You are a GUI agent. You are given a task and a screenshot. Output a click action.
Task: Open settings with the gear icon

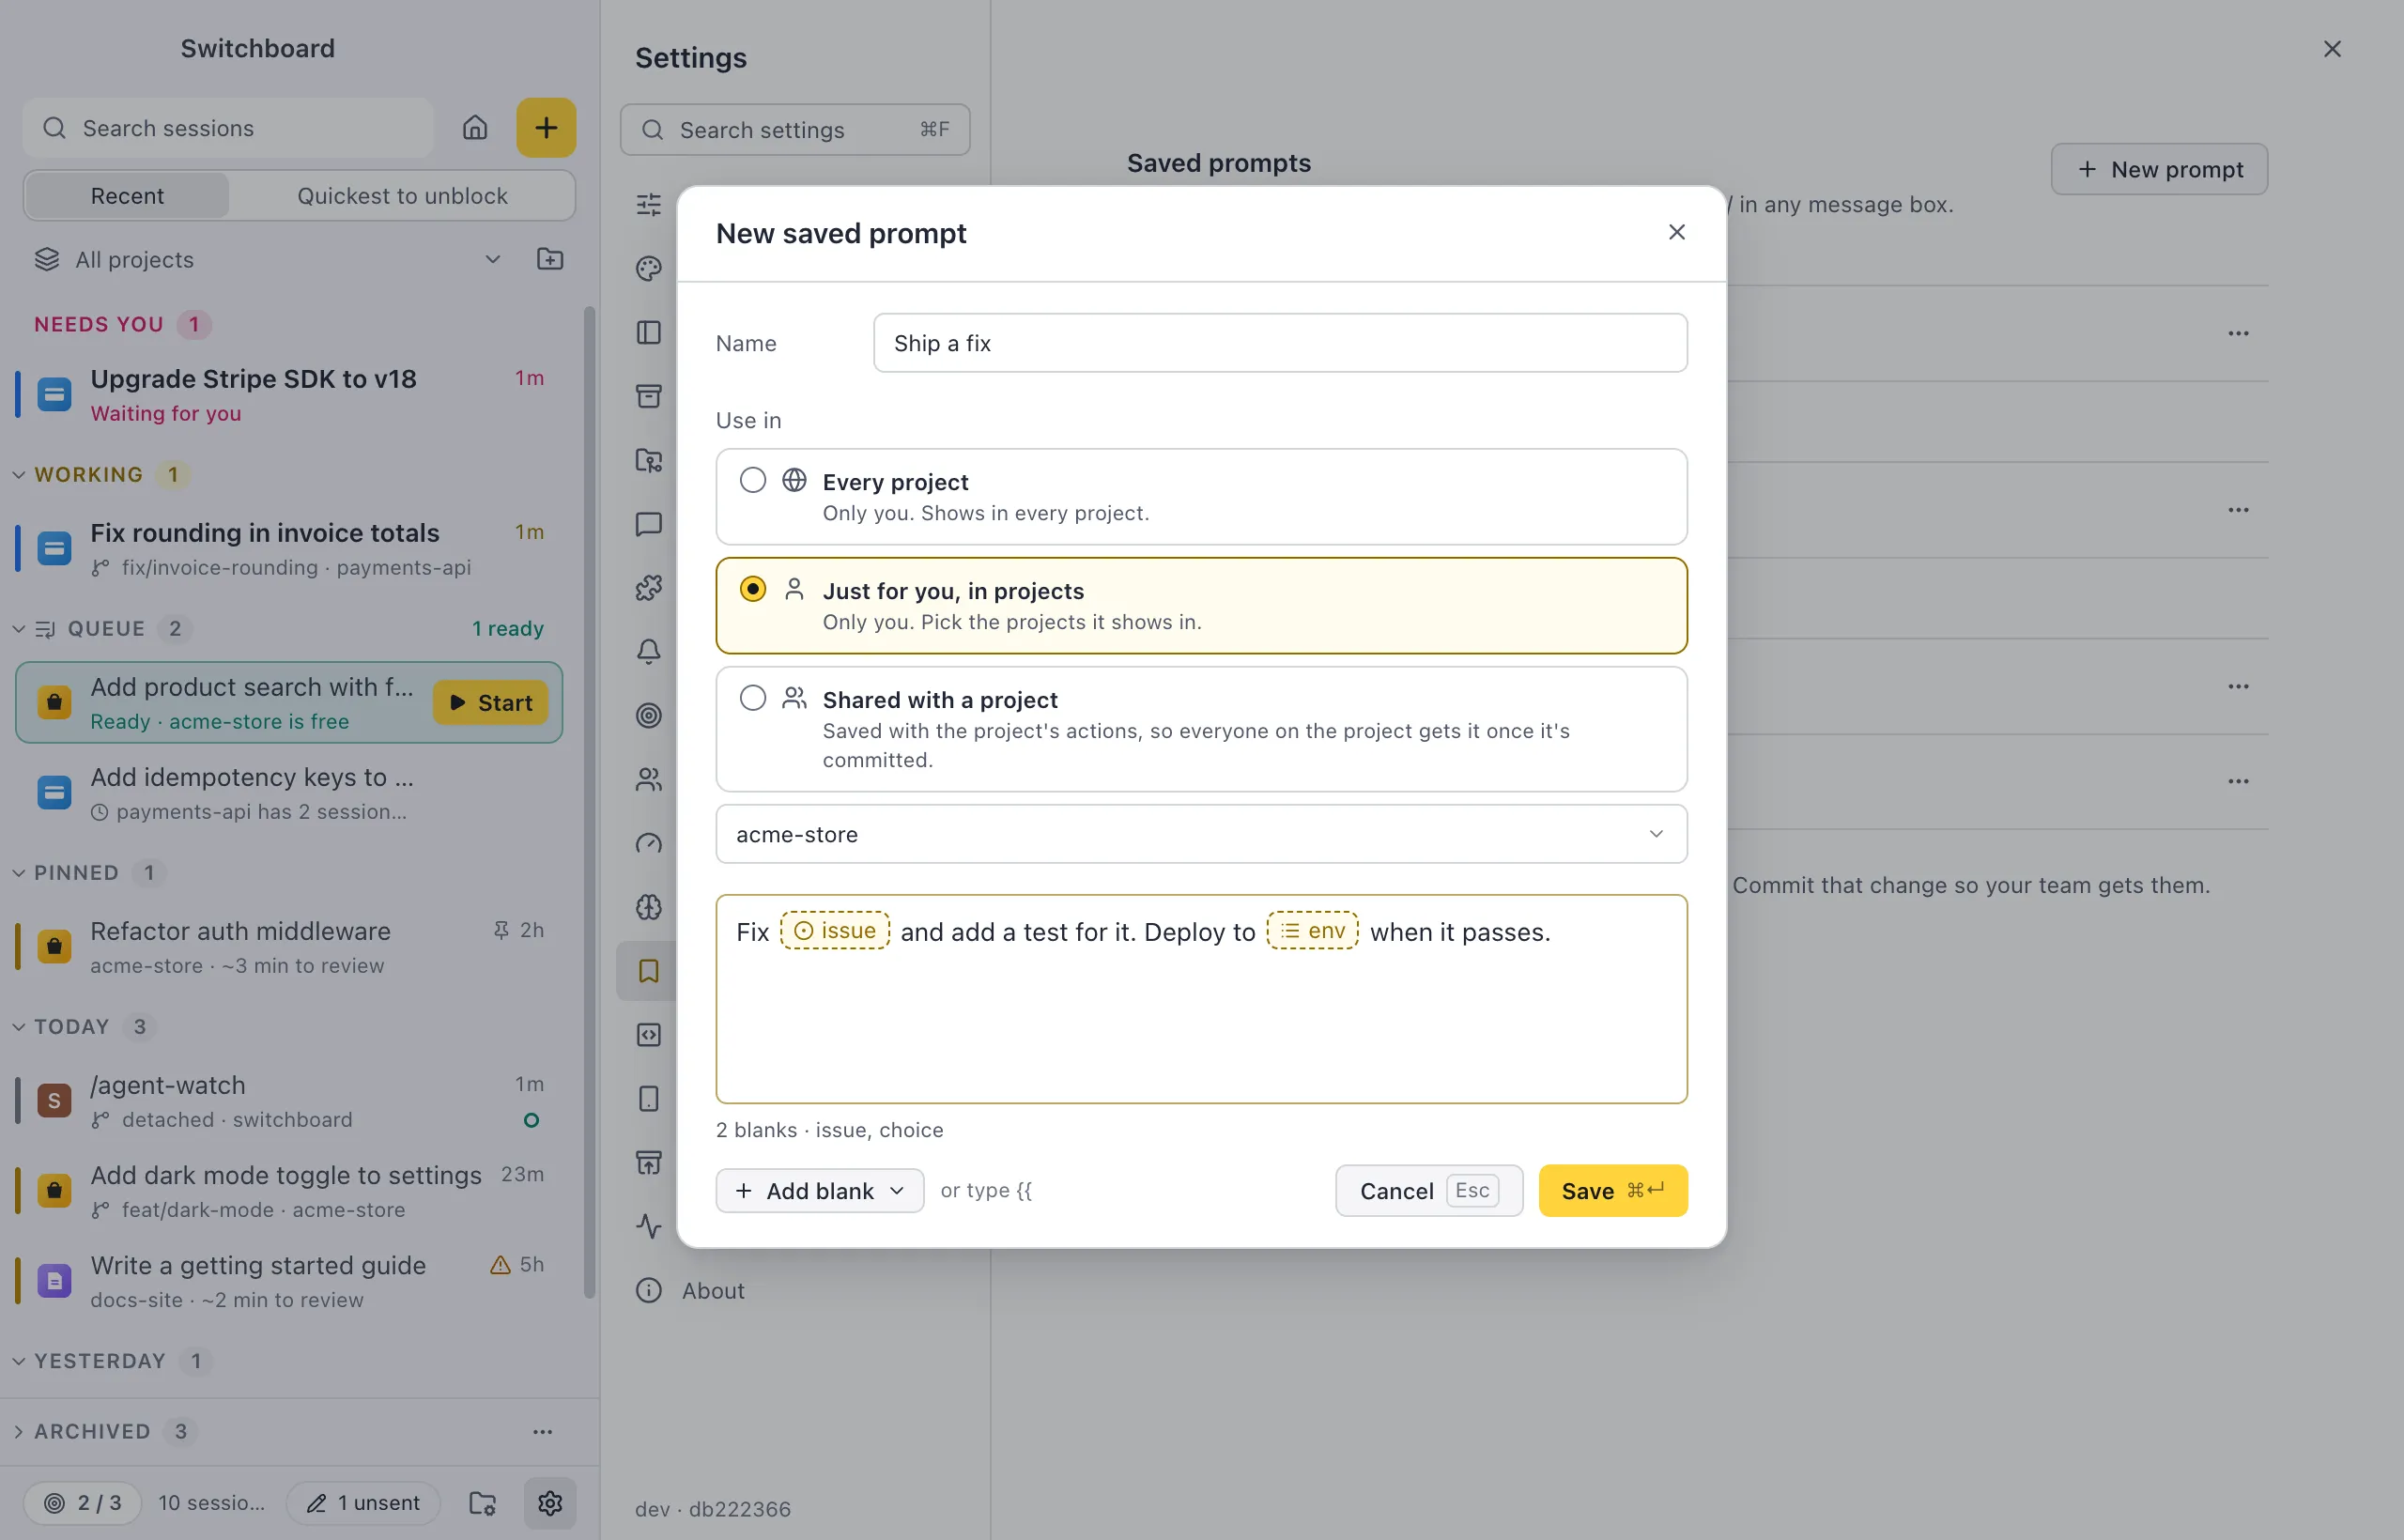tap(550, 1503)
